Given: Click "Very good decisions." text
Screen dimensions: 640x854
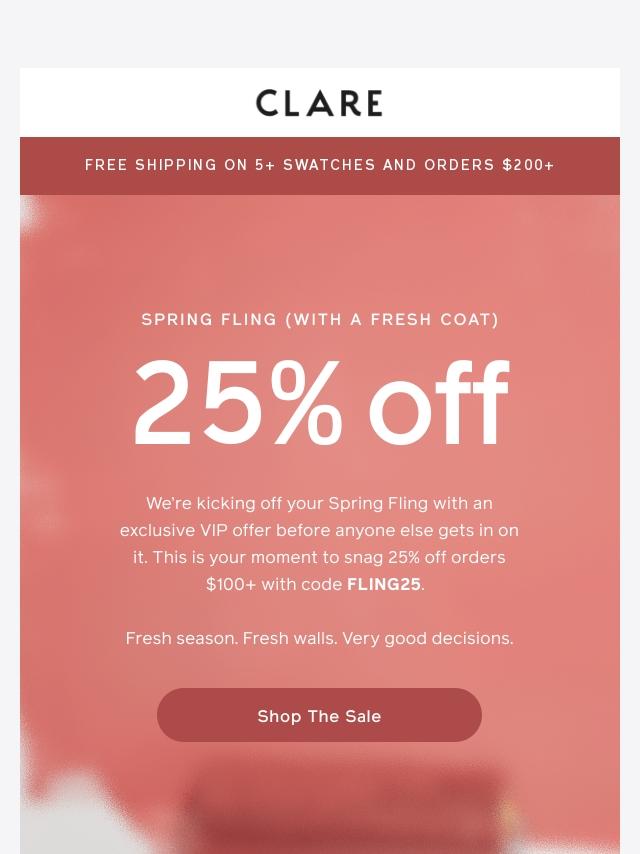Looking at the screenshot, I should point(428,638).
